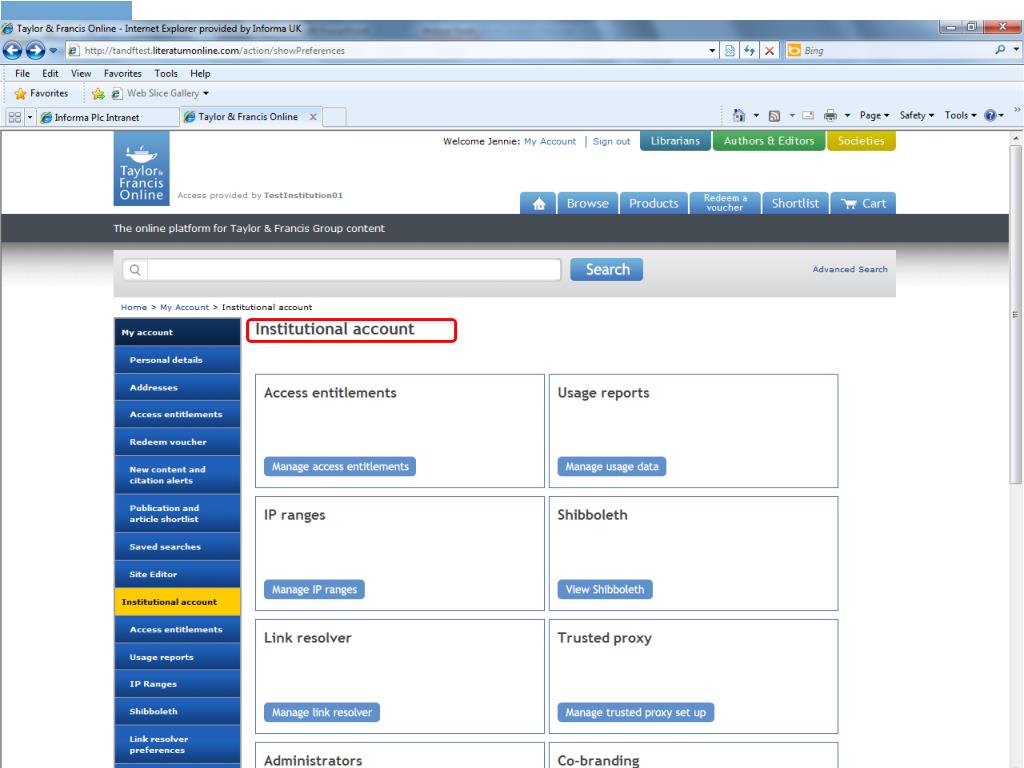Click the Sign out link
The width and height of the screenshot is (1024, 768).
pyautogui.click(x=611, y=141)
